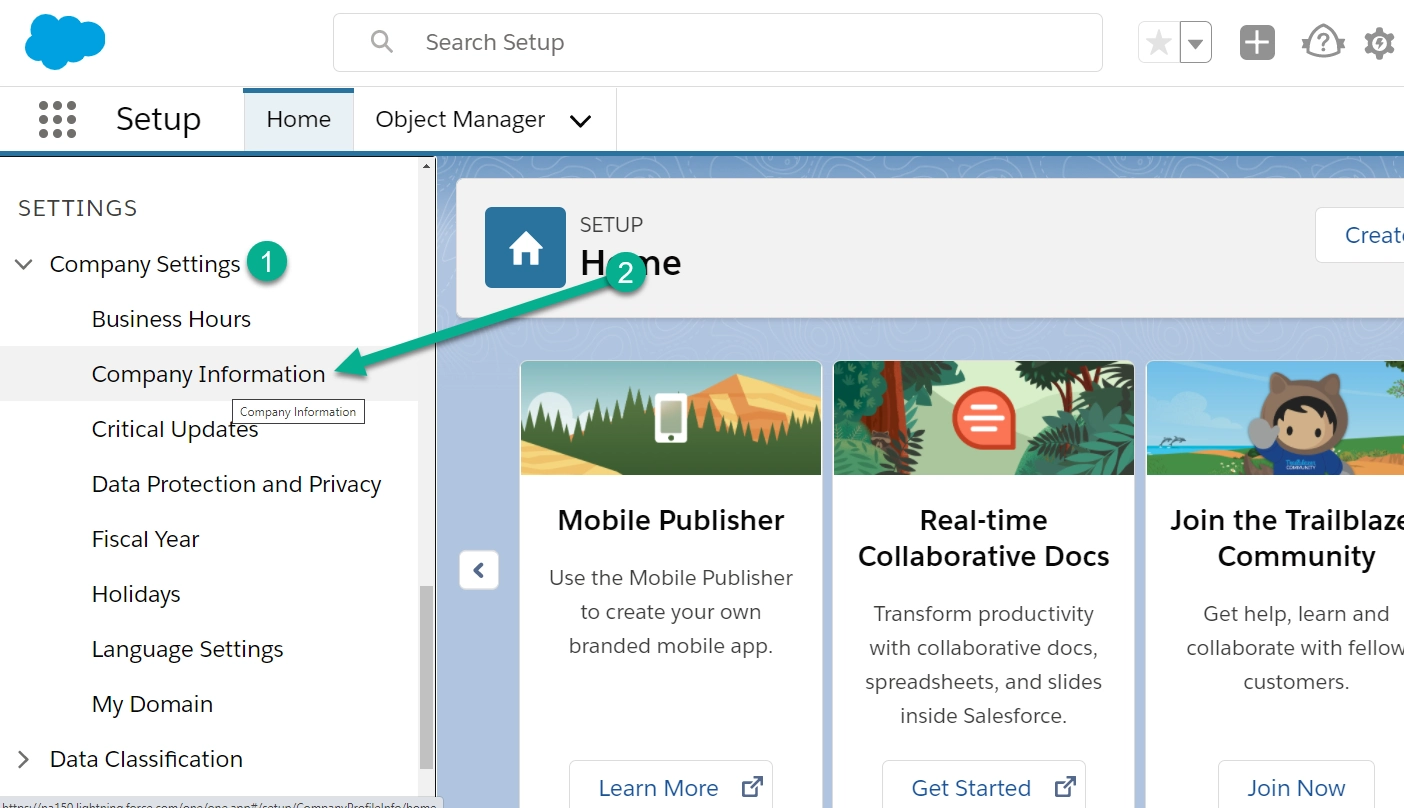Open the global actions plus icon
This screenshot has height=808, width=1404.
[1257, 43]
